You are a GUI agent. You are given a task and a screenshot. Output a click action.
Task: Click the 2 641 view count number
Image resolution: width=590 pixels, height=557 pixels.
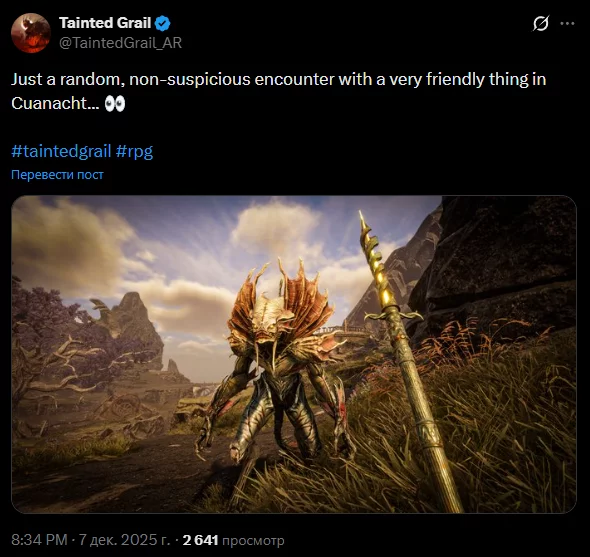coord(201,540)
